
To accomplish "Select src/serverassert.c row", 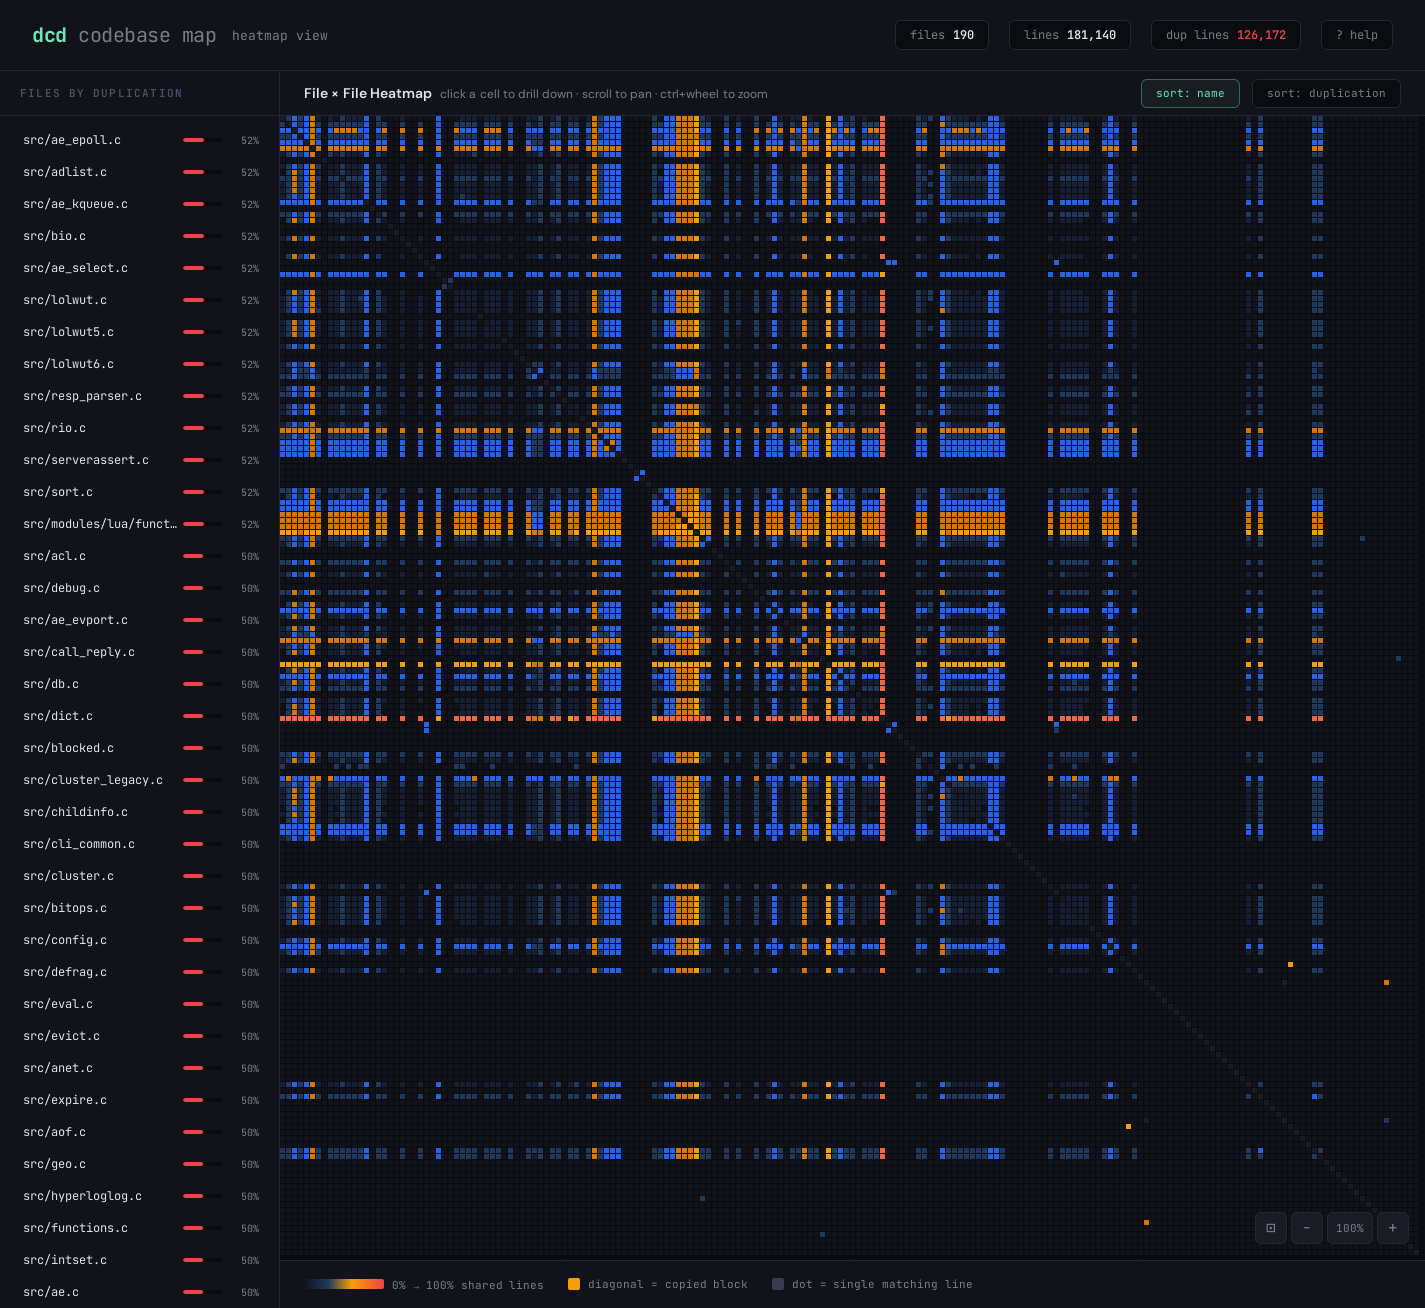I will [140, 460].
